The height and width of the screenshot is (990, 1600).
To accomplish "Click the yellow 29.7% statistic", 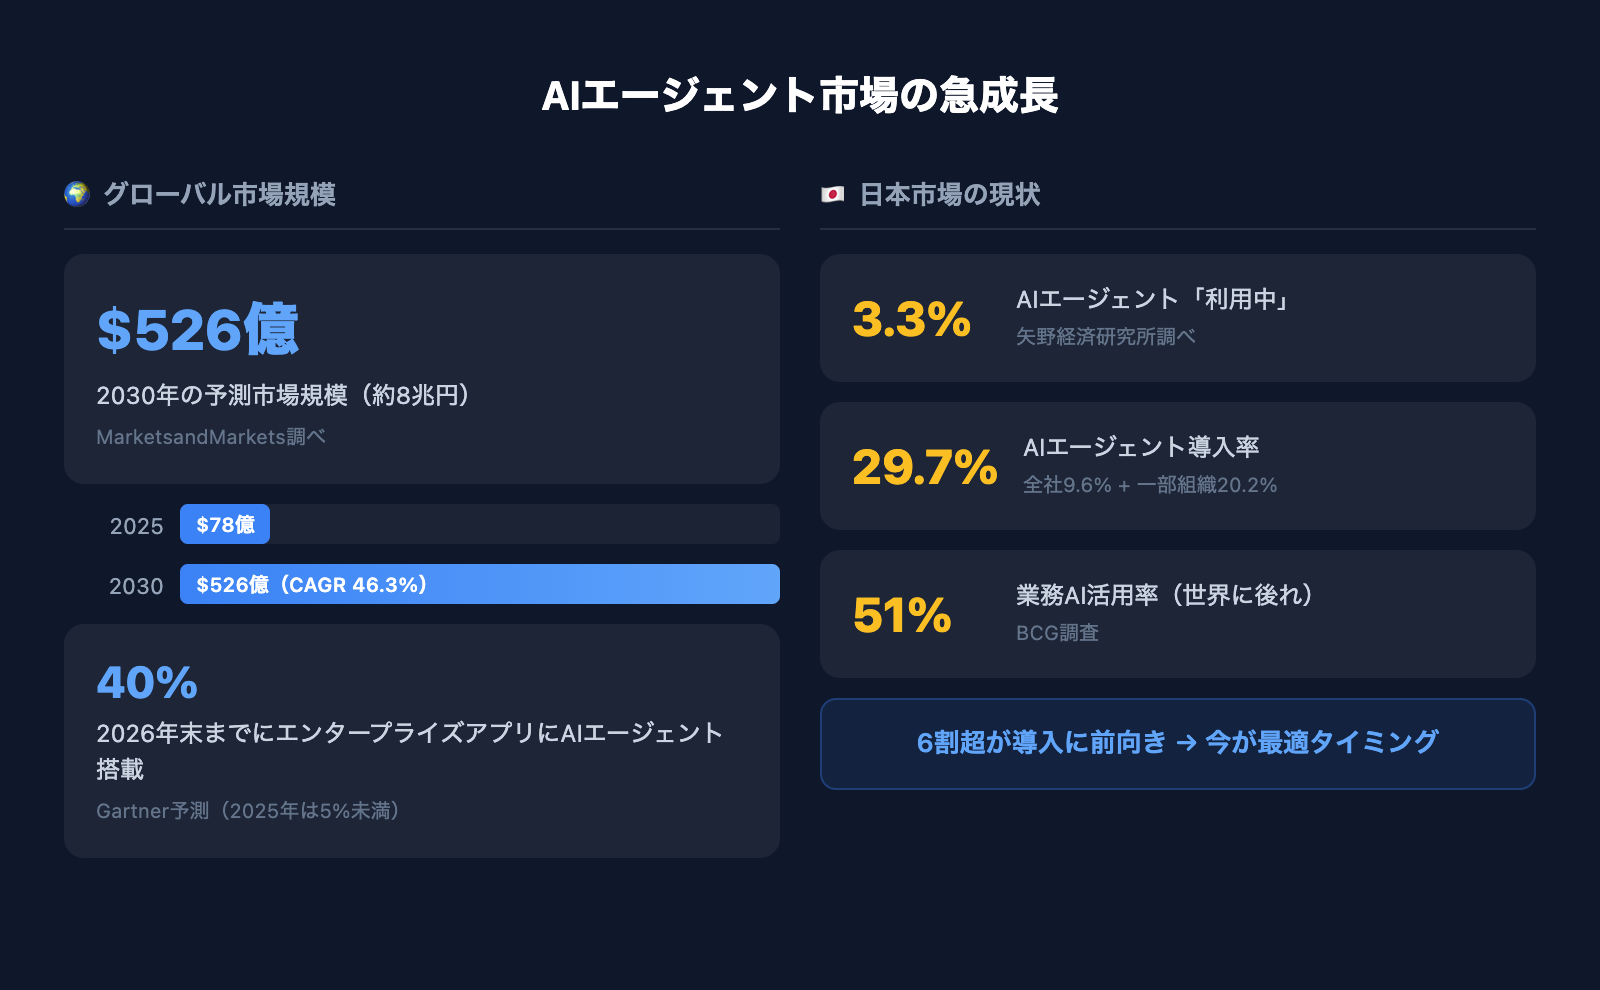I will pos(924,467).
